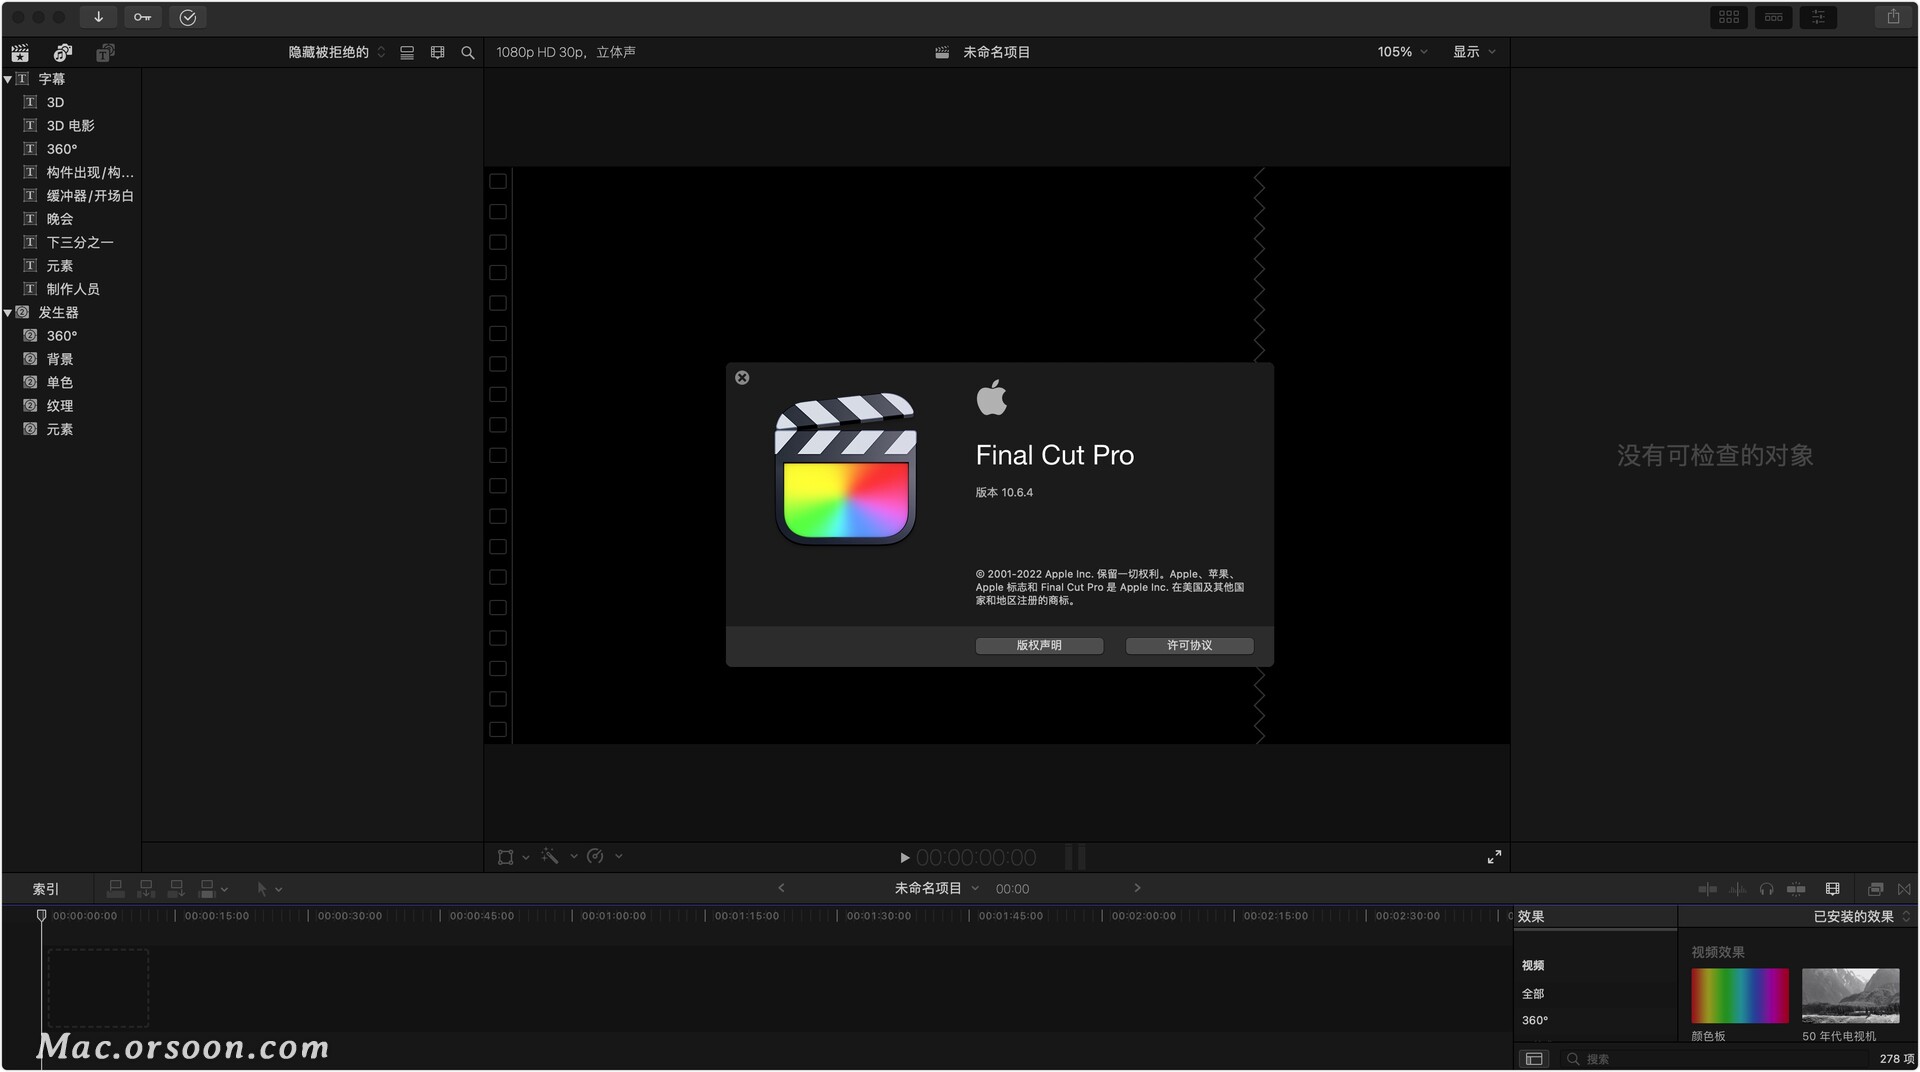Select the 下三分之一 titles category

pos(80,243)
